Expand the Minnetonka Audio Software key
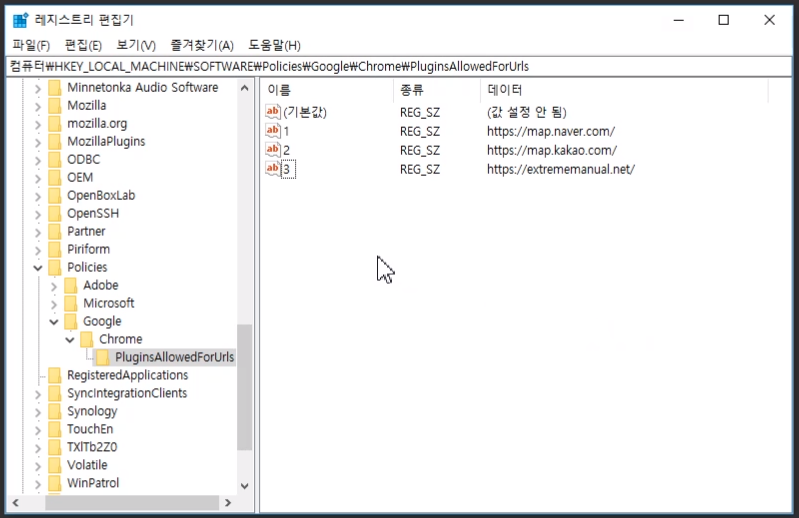The height and width of the screenshot is (518, 799). pyautogui.click(x=38, y=89)
